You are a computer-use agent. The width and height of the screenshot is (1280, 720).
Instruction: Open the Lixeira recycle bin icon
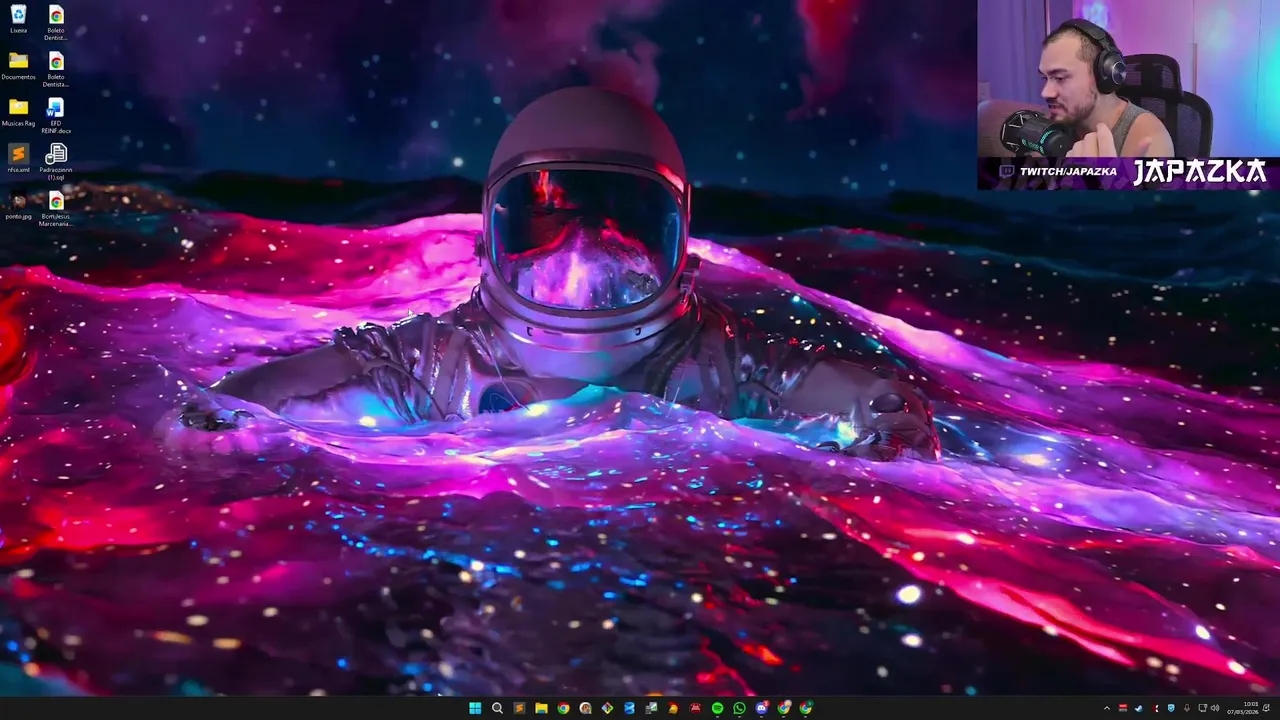pos(18,19)
